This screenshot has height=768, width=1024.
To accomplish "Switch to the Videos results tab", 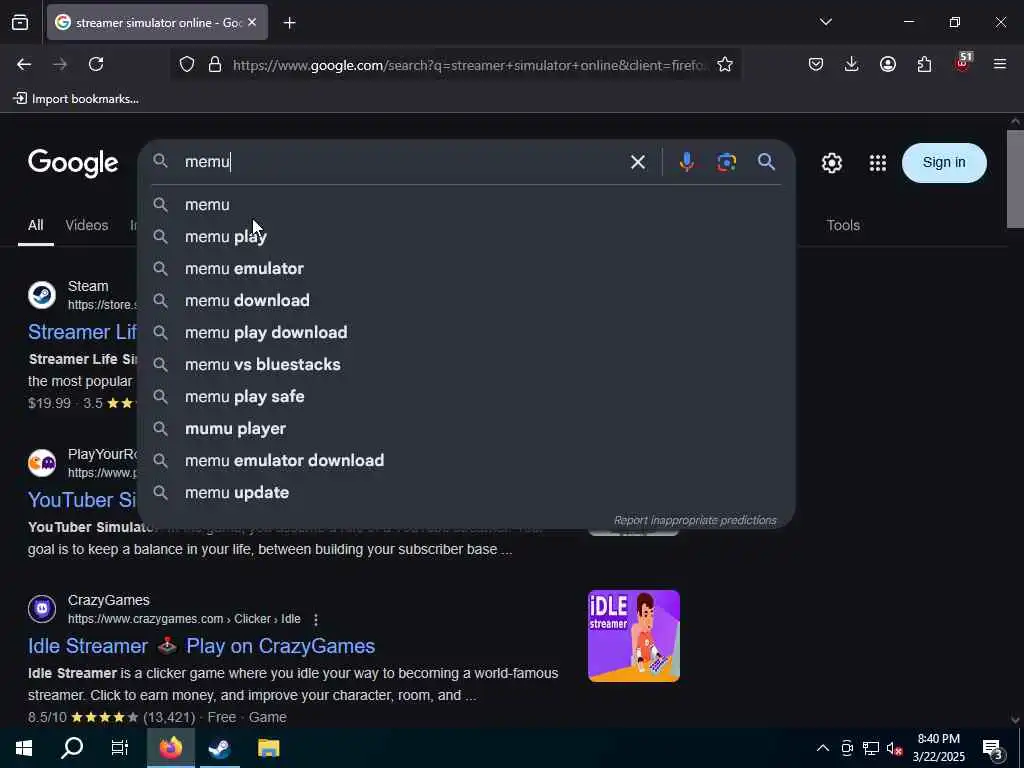I will coord(87,225).
